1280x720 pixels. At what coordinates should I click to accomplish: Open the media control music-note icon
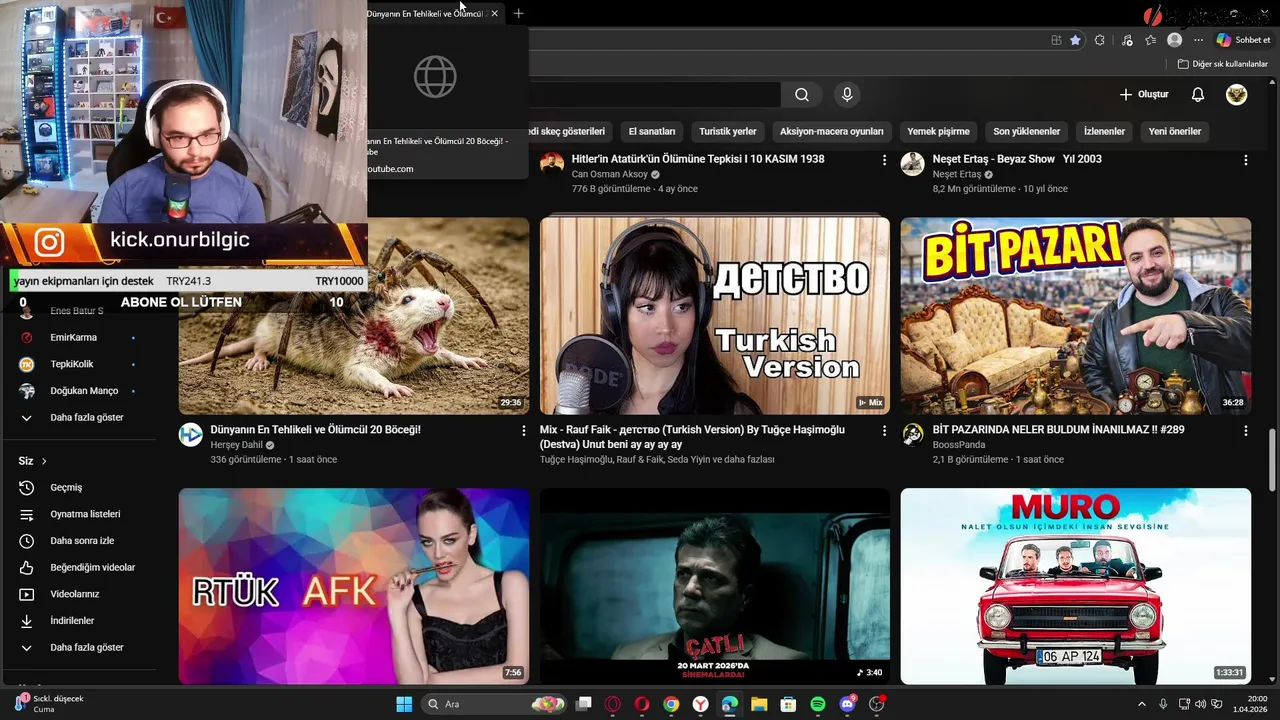1127,40
